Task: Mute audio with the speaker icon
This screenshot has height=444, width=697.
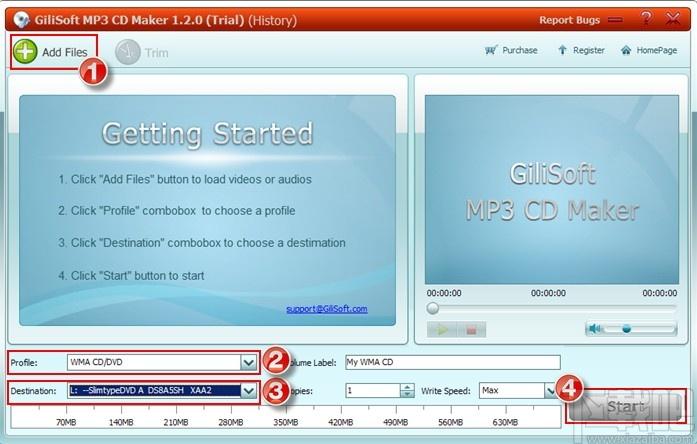Action: [594, 329]
